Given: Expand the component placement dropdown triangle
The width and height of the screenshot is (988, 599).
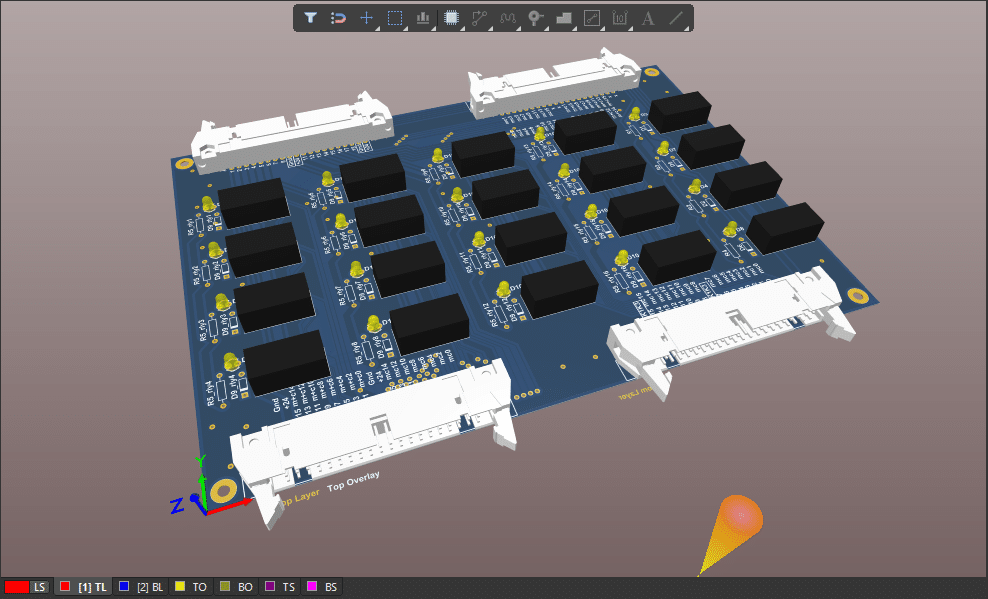Looking at the screenshot, I should (461, 27).
